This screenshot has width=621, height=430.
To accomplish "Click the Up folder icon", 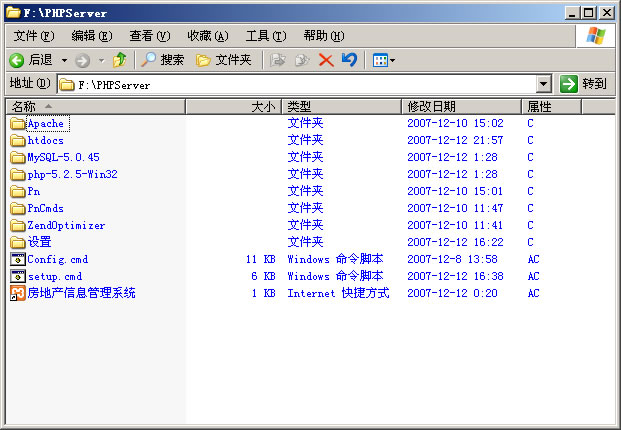I will pos(120,60).
